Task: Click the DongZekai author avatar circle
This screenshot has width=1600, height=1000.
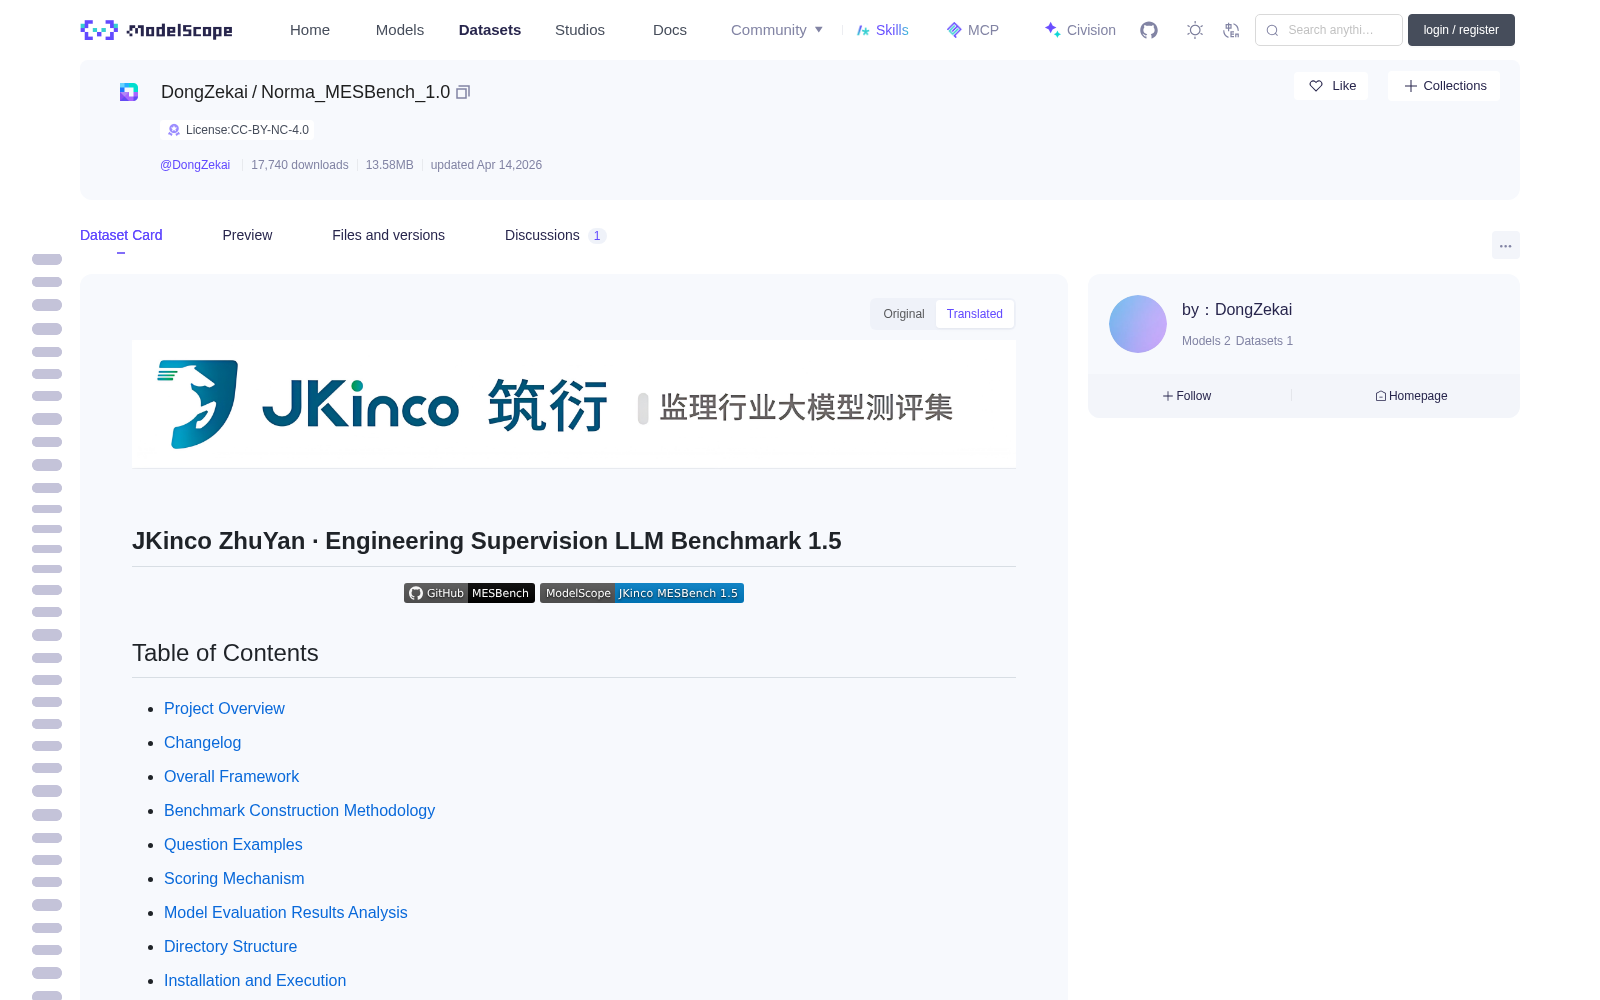Action: 1138,324
